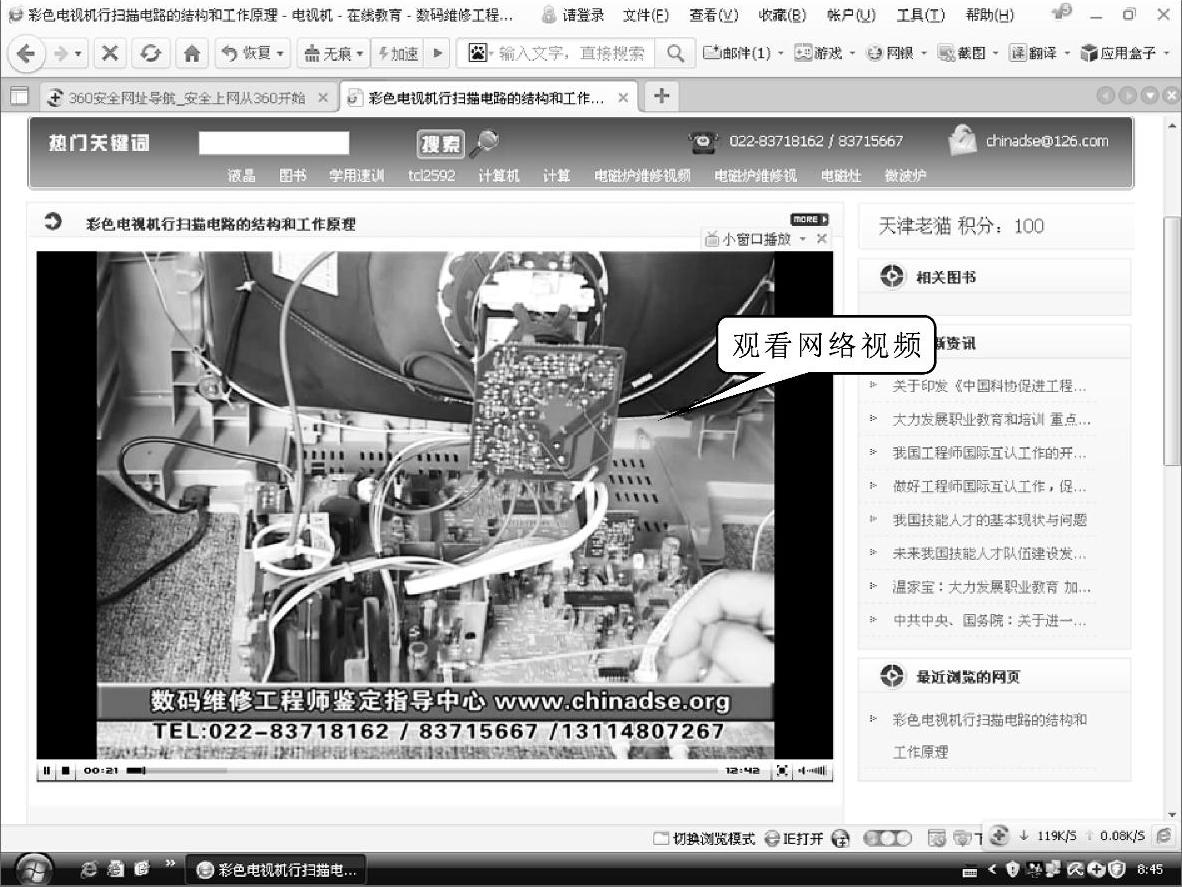The height and width of the screenshot is (887, 1182).
Task: Open the 无痕 dropdown arrow
Action: pyautogui.click(x=360, y=54)
